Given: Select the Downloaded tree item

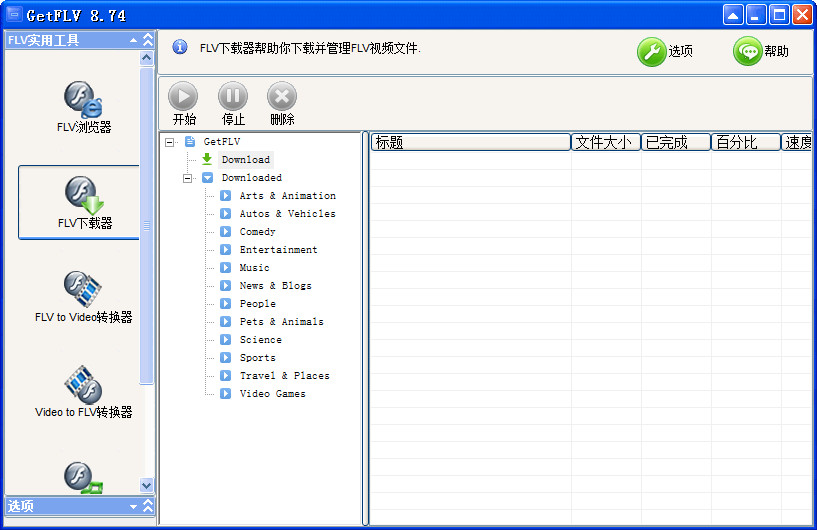Looking at the screenshot, I should [252, 178].
